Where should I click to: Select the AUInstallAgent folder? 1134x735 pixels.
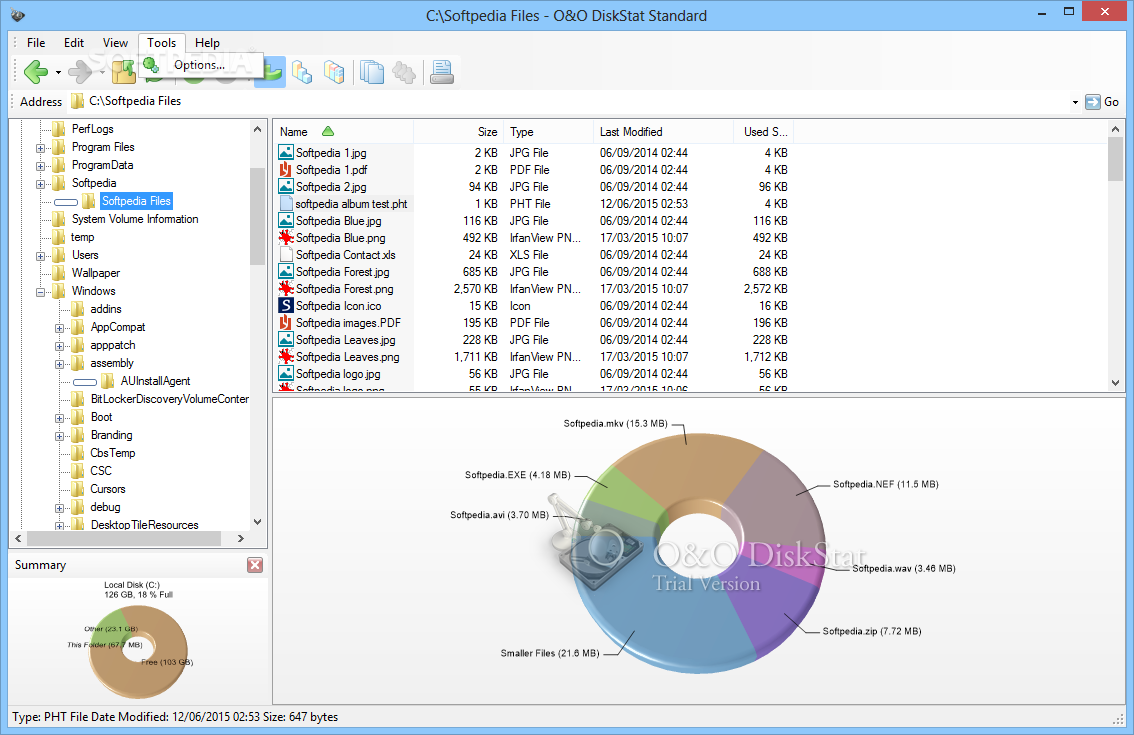coord(155,381)
